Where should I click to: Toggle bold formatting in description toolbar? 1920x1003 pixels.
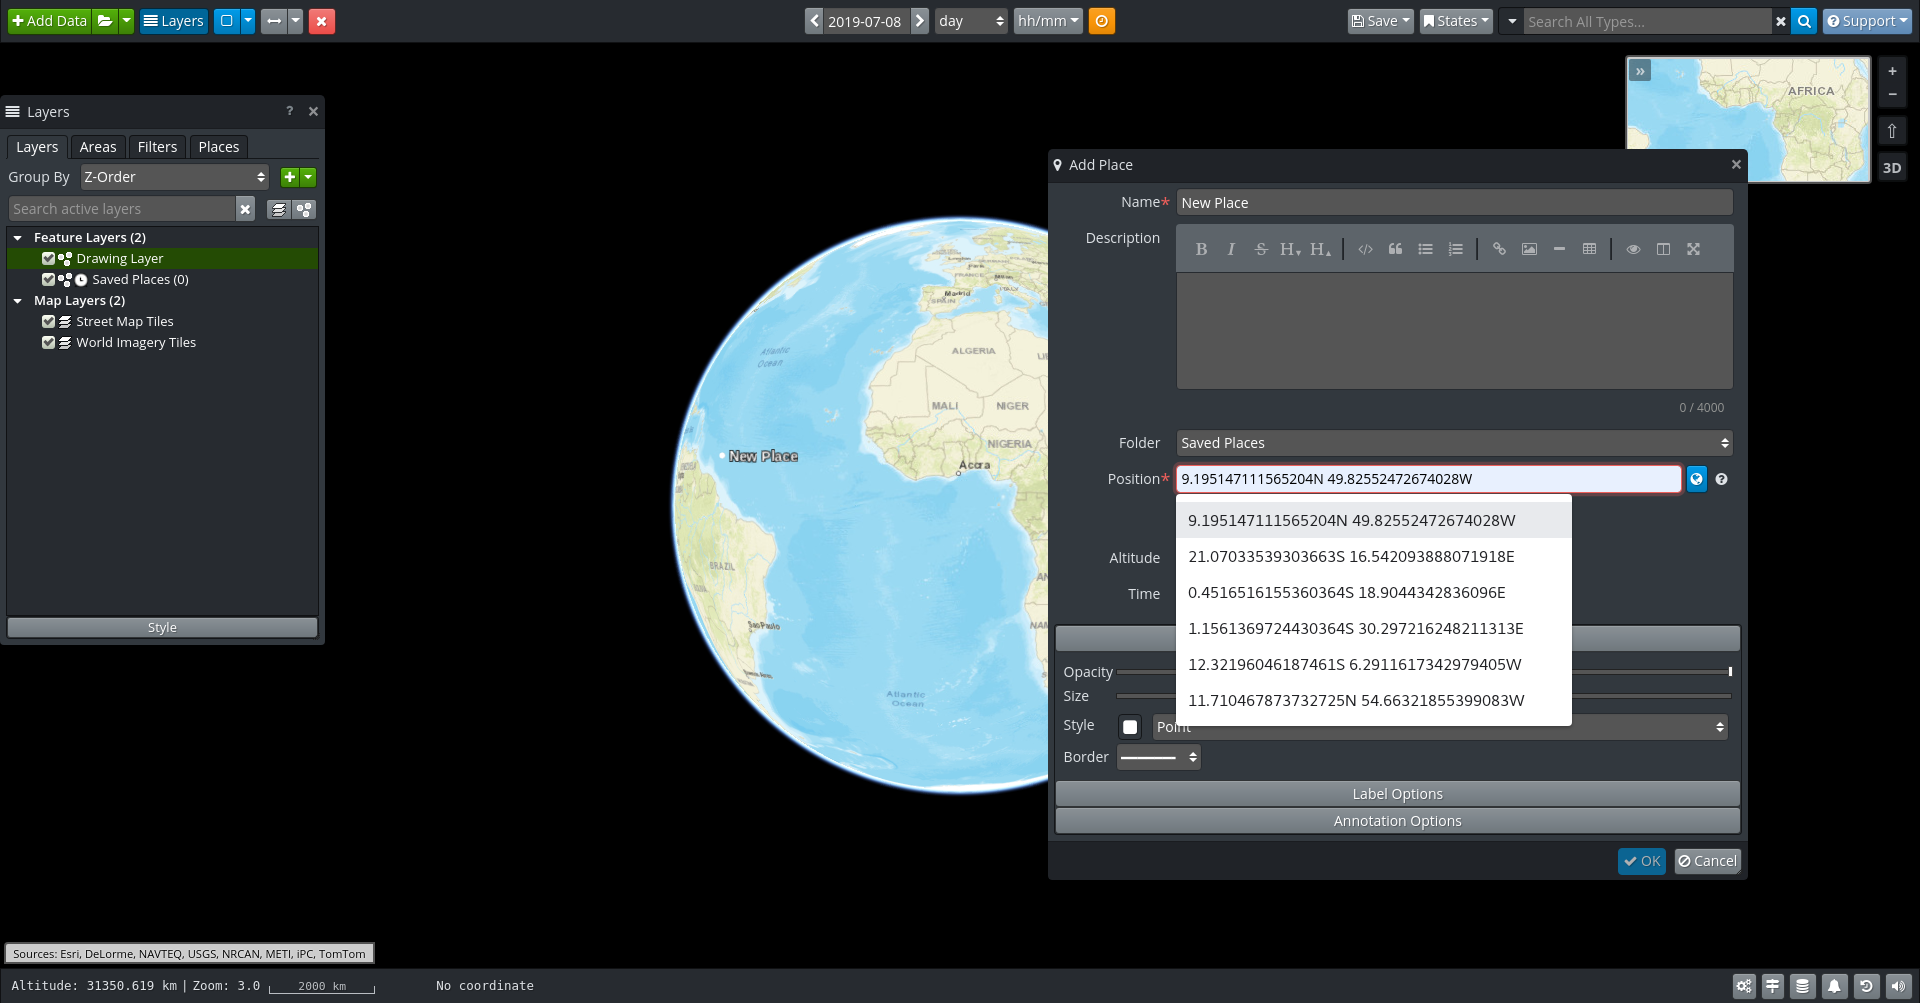coord(1202,249)
